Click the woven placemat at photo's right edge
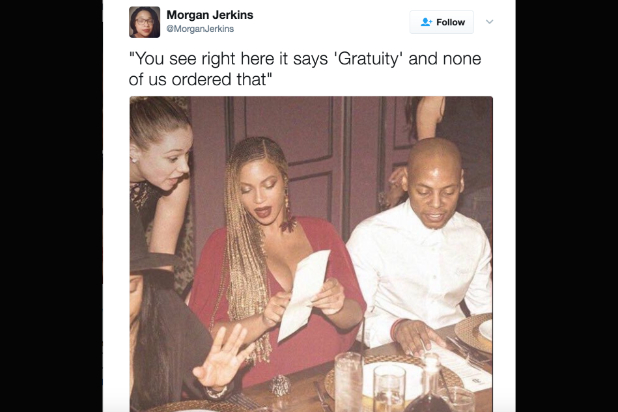 (473, 333)
